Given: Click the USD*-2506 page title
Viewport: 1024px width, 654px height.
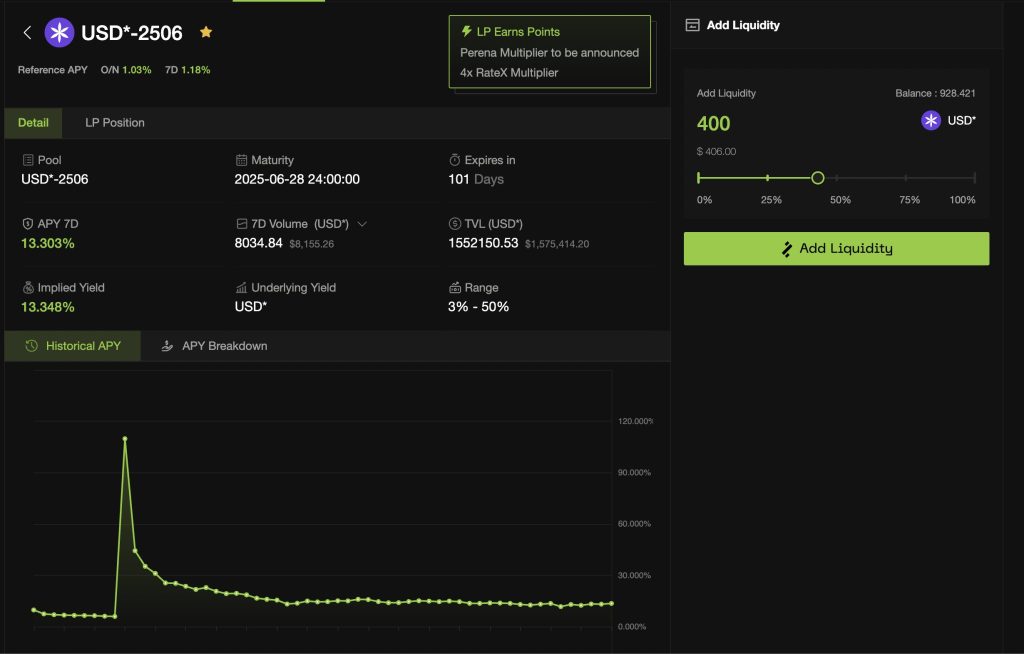Looking at the screenshot, I should [132, 33].
